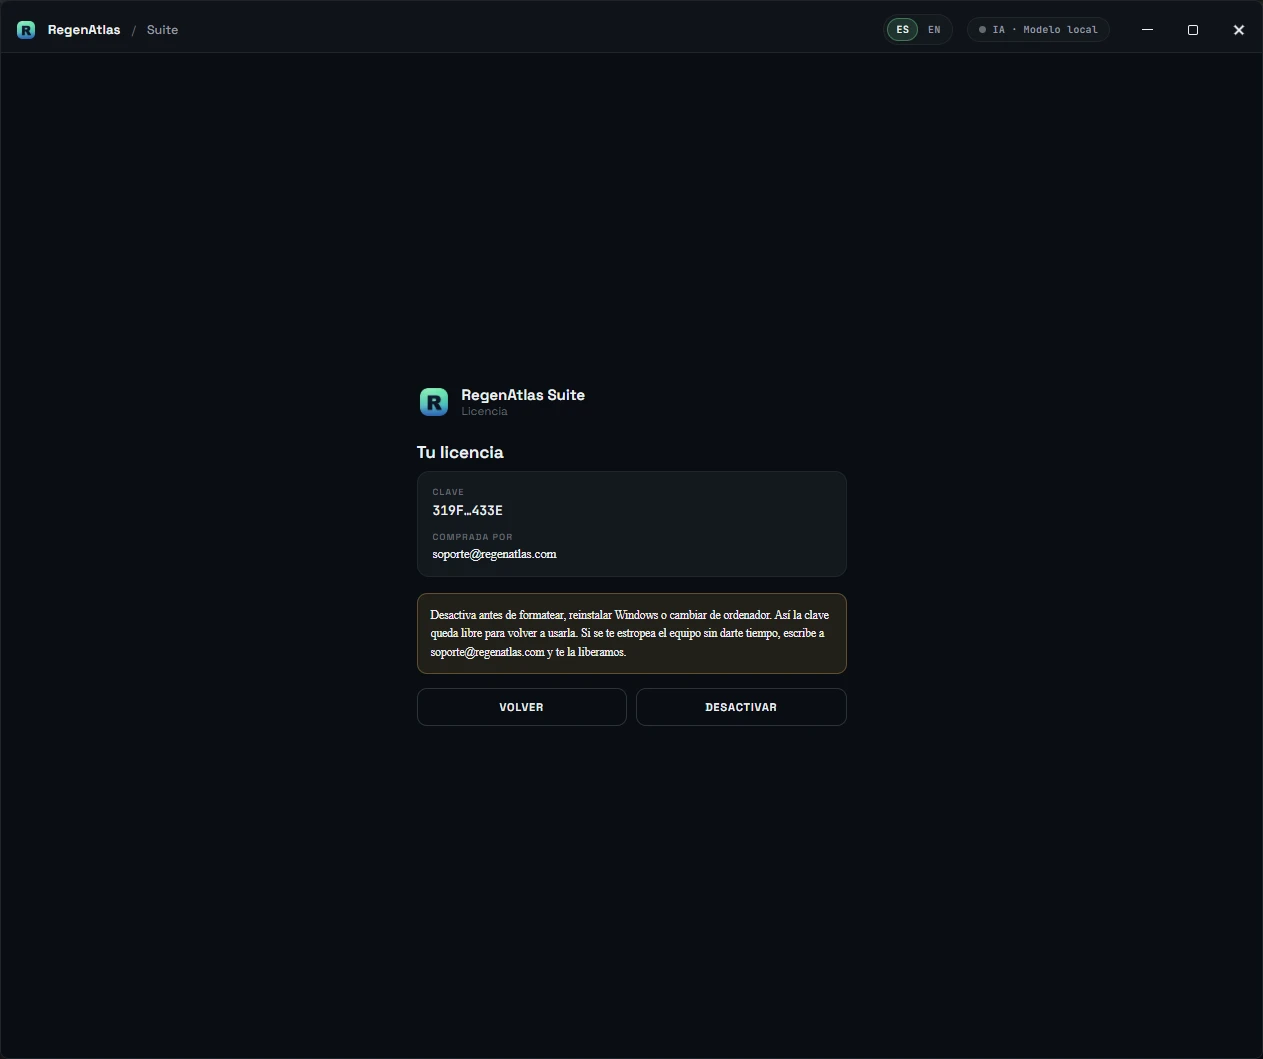Close the RegenAtlas window

pyautogui.click(x=1238, y=30)
